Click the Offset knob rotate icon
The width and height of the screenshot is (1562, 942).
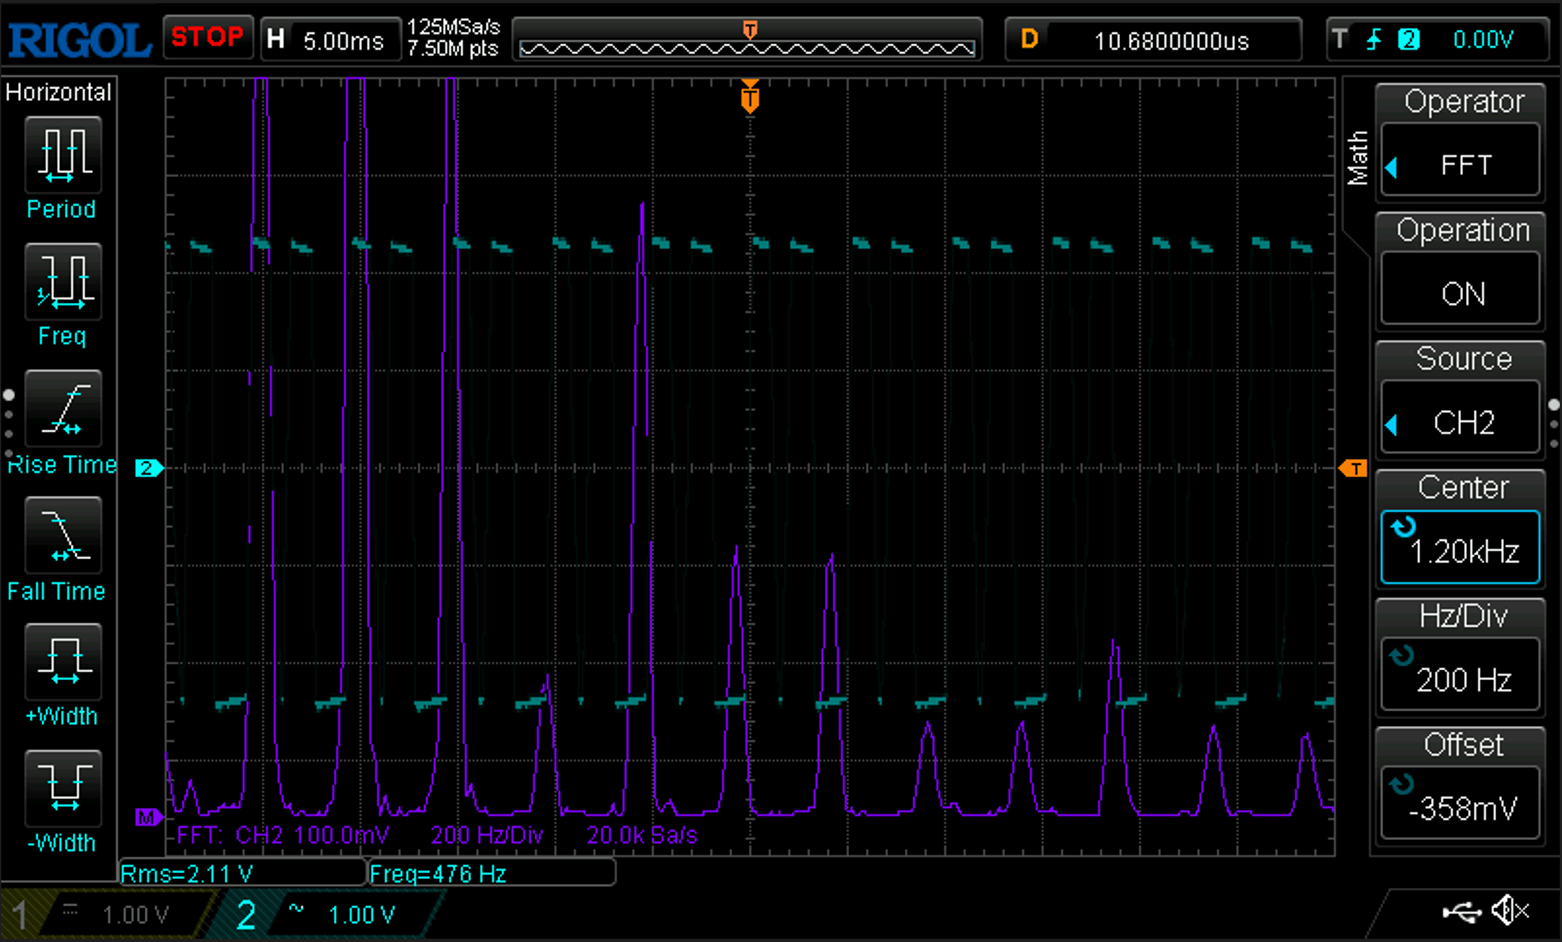1402,784
